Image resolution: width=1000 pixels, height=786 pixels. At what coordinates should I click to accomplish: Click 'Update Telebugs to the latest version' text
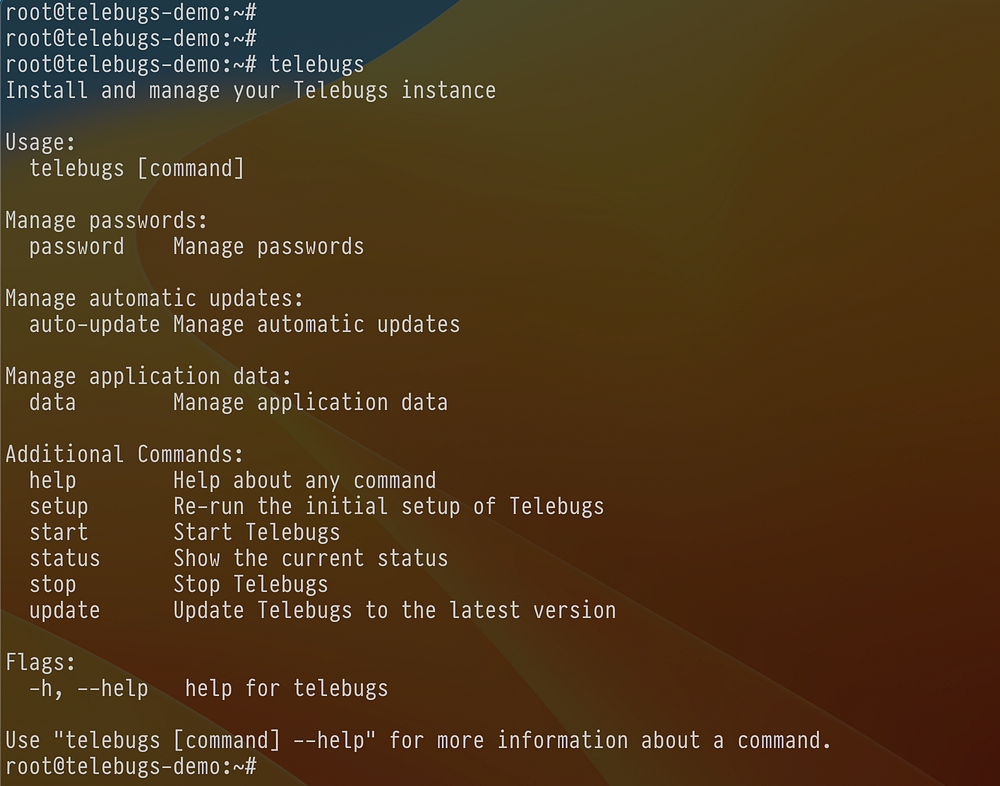tap(395, 610)
